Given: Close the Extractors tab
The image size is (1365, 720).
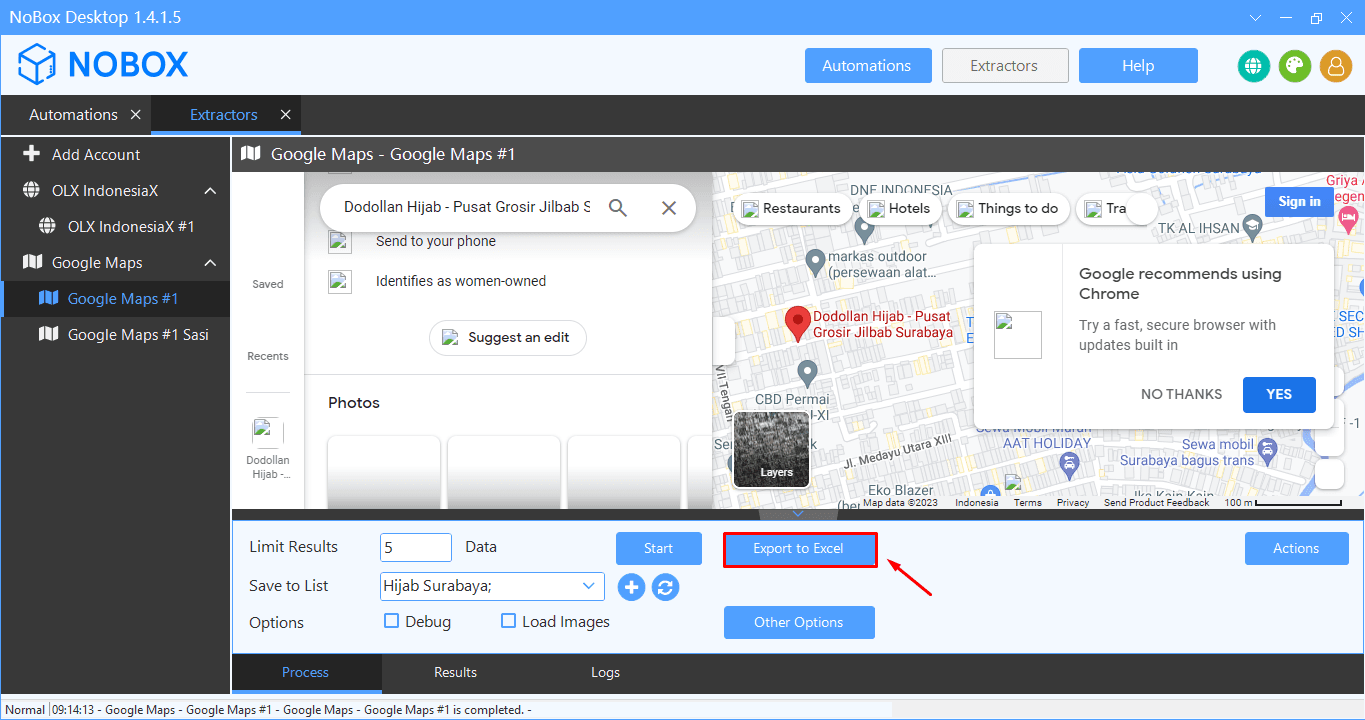Looking at the screenshot, I should click(285, 115).
